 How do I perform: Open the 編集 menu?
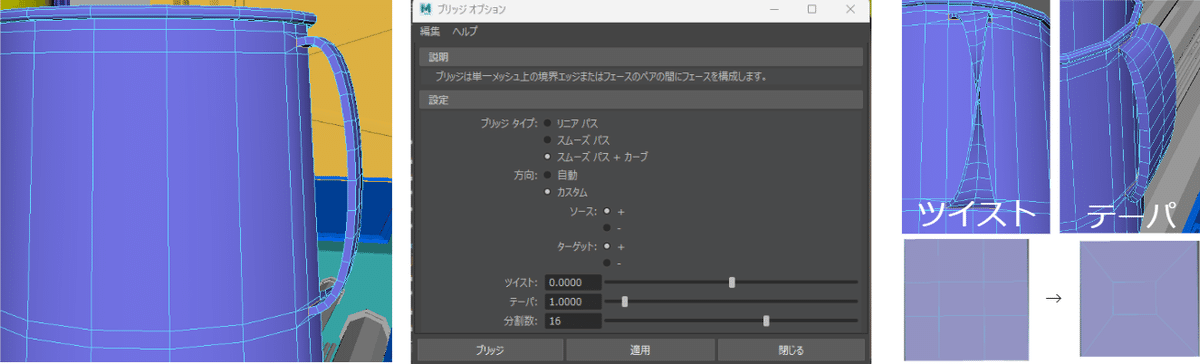point(430,32)
